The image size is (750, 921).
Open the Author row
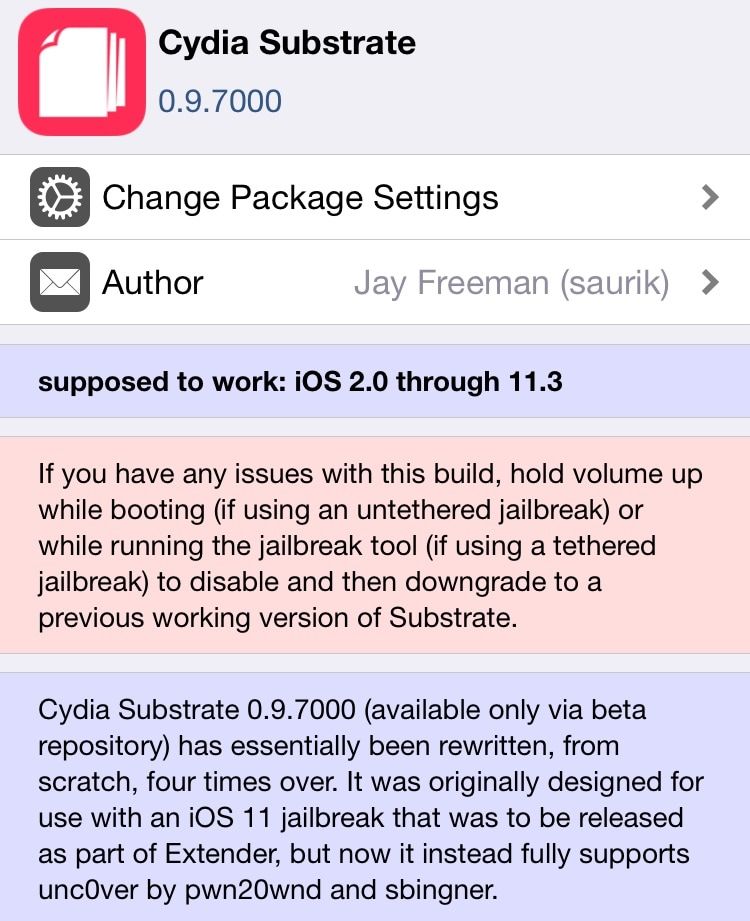tap(375, 282)
